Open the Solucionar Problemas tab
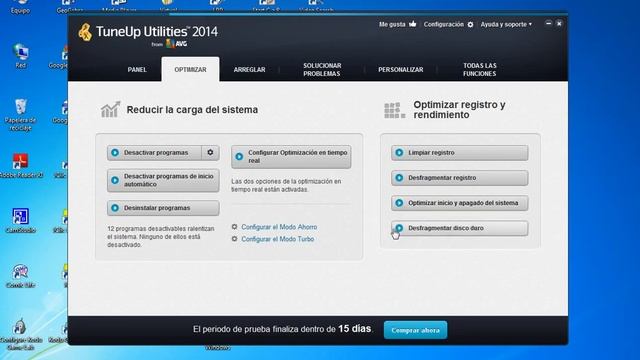 322,70
